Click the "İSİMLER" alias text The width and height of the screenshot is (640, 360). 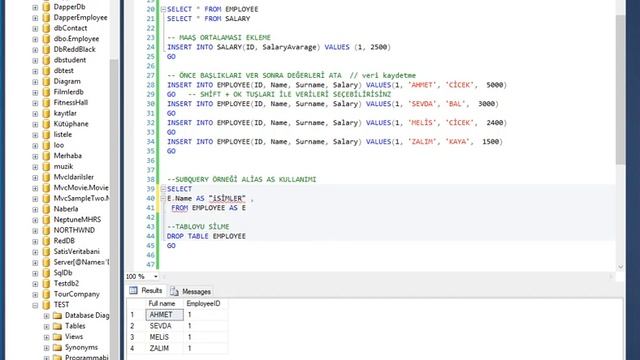(x=227, y=198)
